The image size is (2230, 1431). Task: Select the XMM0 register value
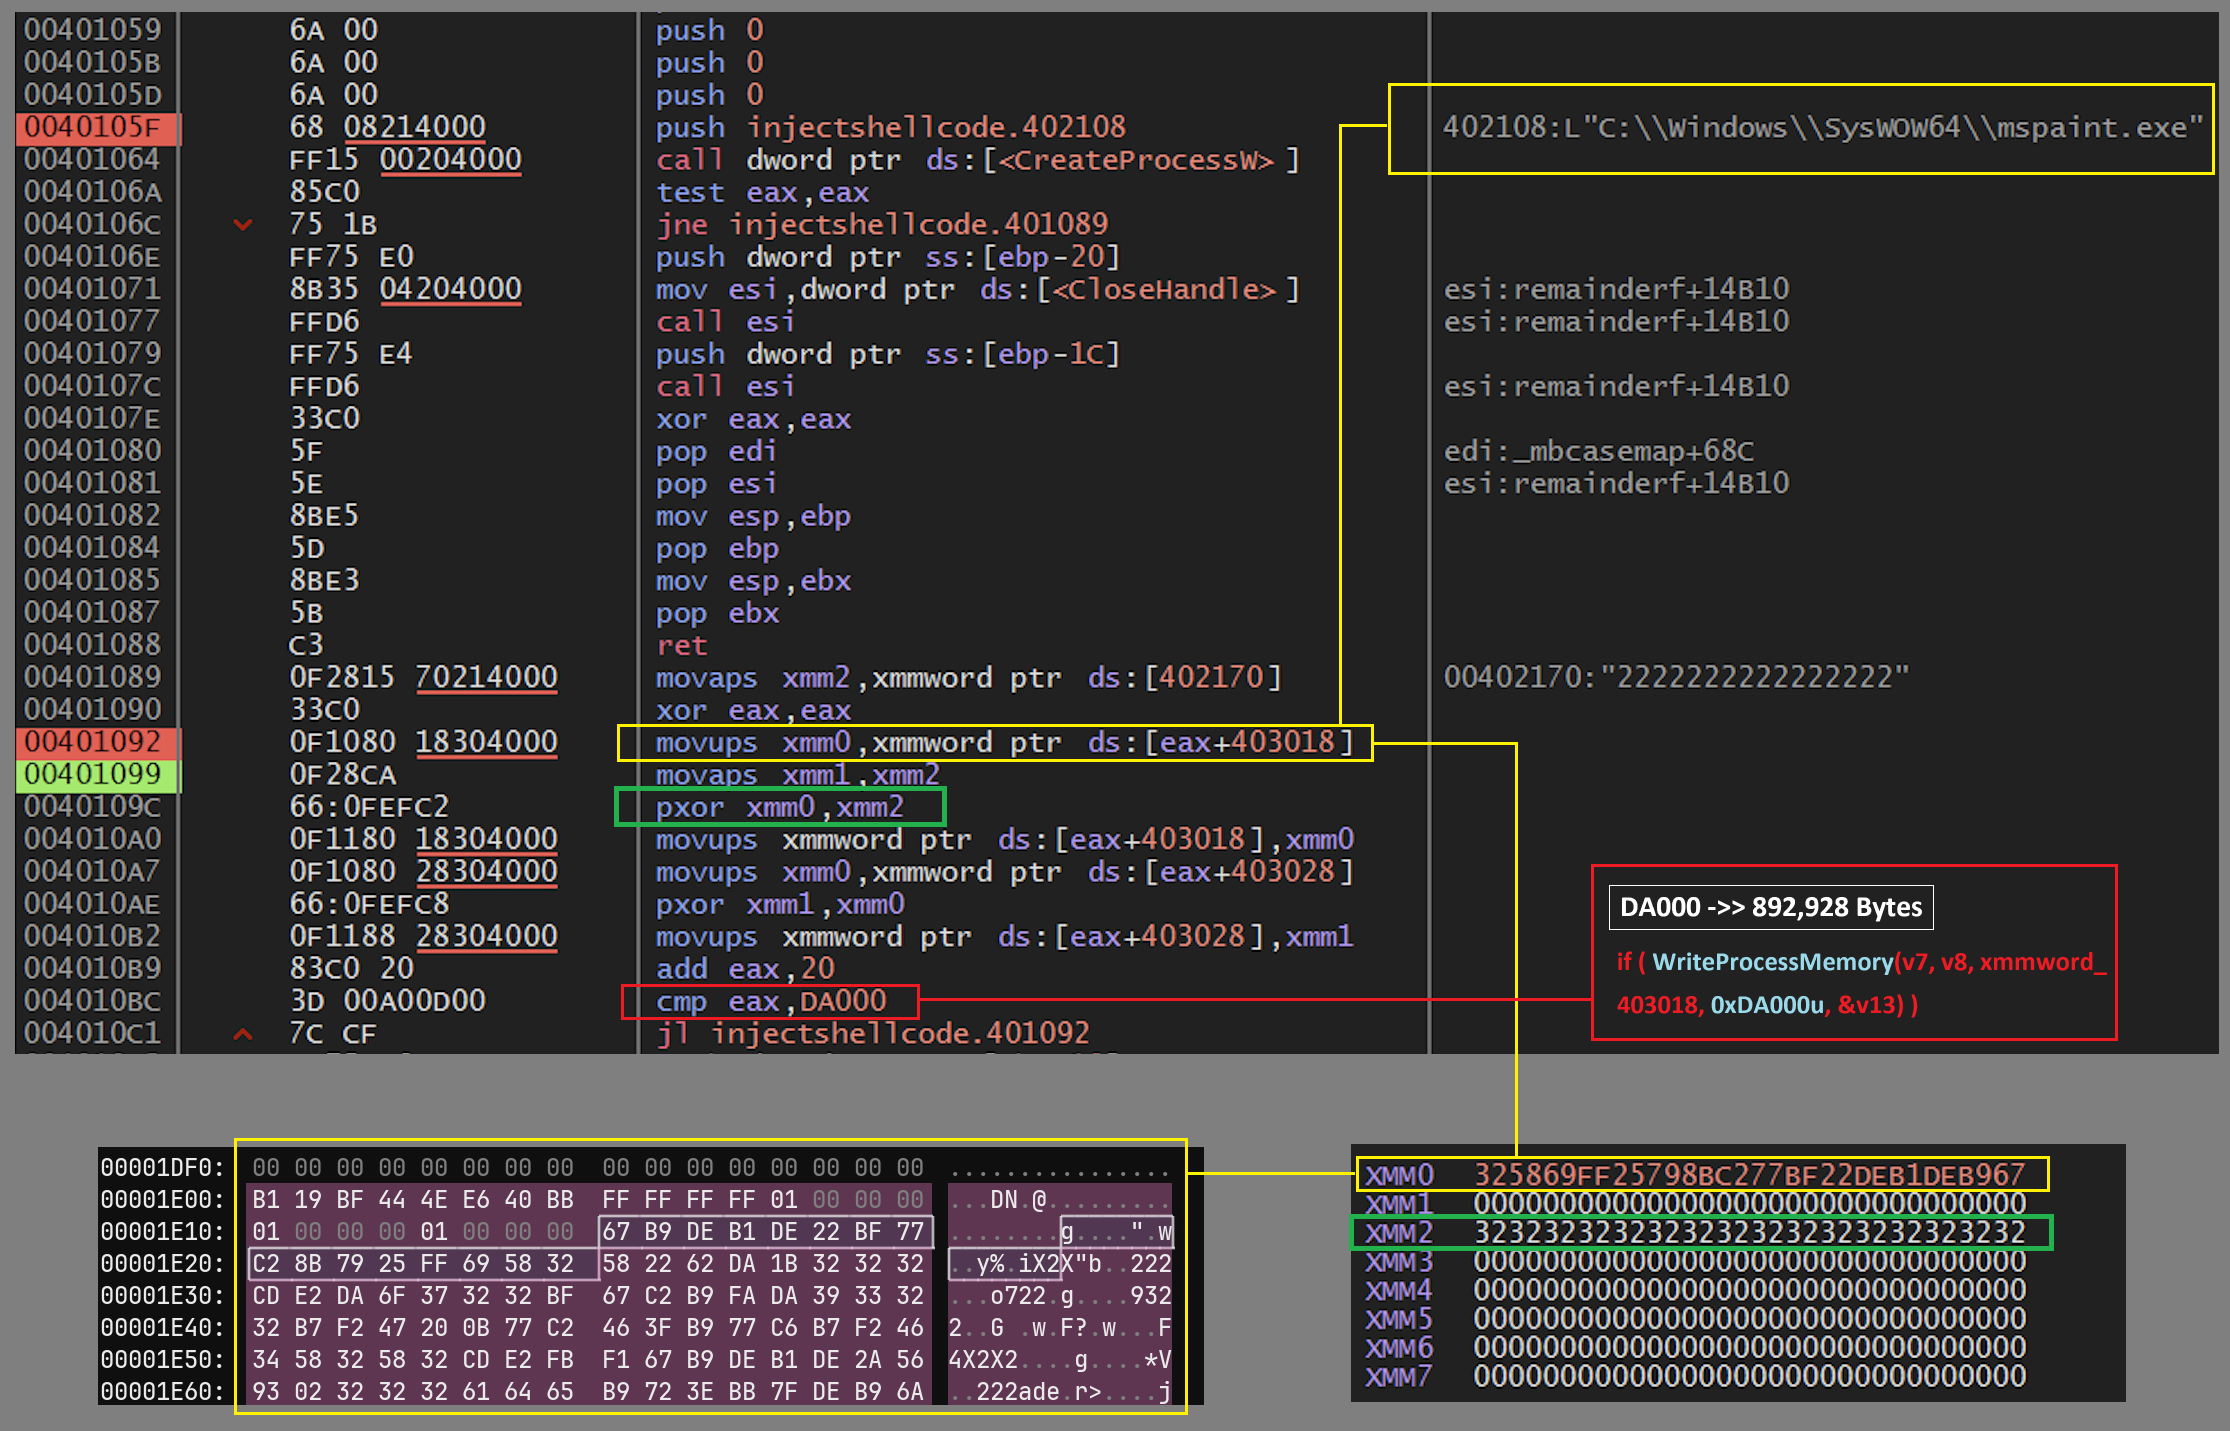[1748, 1174]
